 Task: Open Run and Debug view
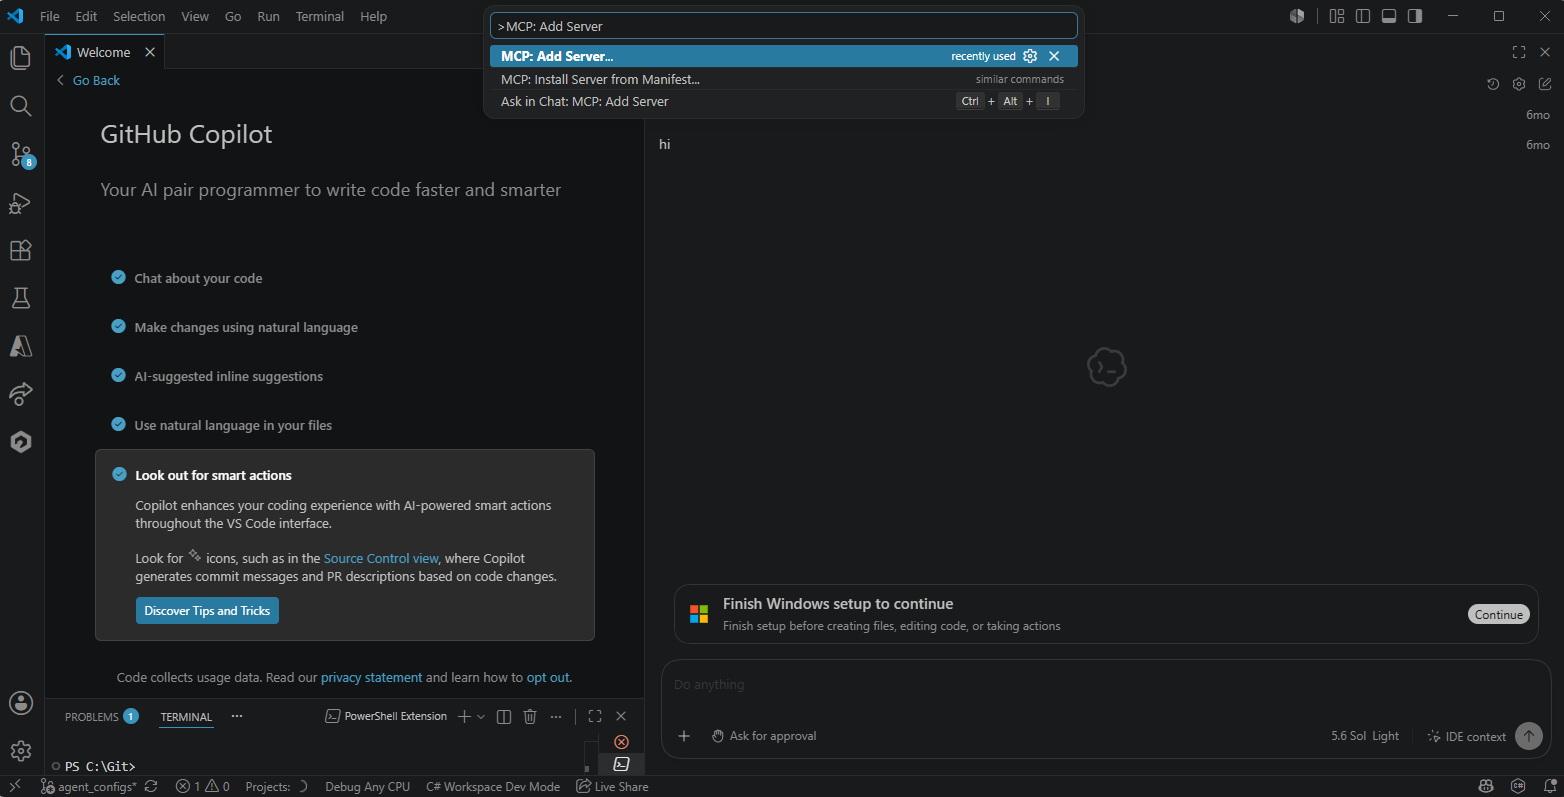pos(21,203)
